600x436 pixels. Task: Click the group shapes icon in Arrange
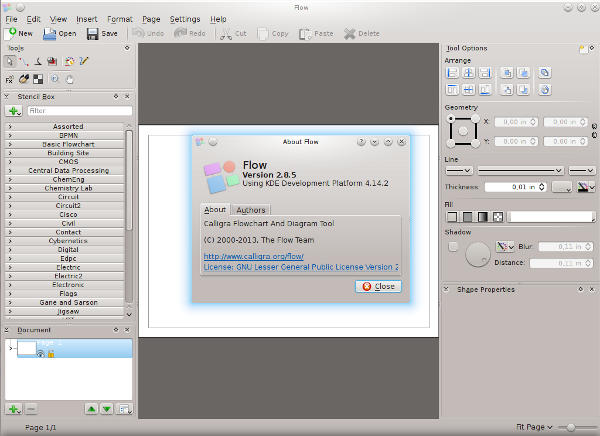click(x=545, y=73)
